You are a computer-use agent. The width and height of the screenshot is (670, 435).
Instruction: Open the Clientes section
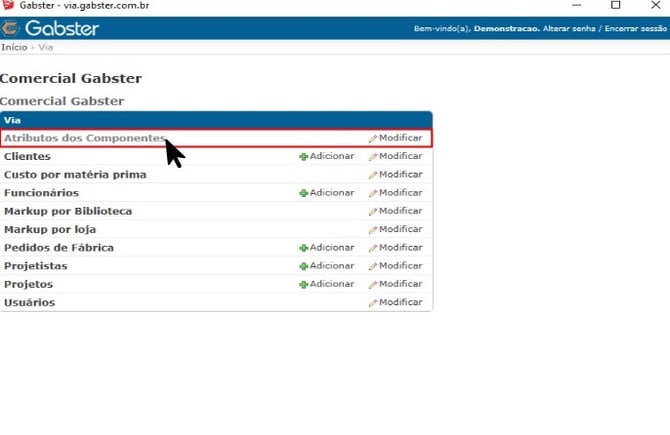[x=27, y=156]
